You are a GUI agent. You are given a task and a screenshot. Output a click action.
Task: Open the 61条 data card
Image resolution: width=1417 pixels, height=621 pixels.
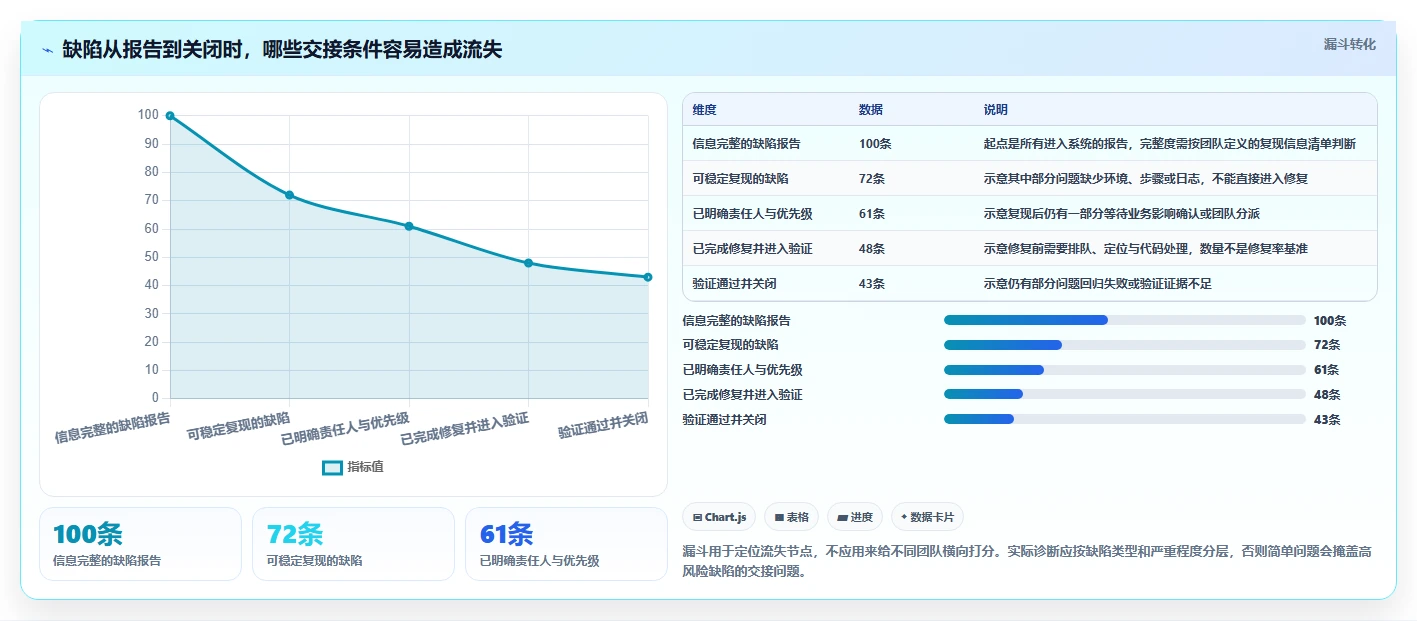tap(566, 544)
